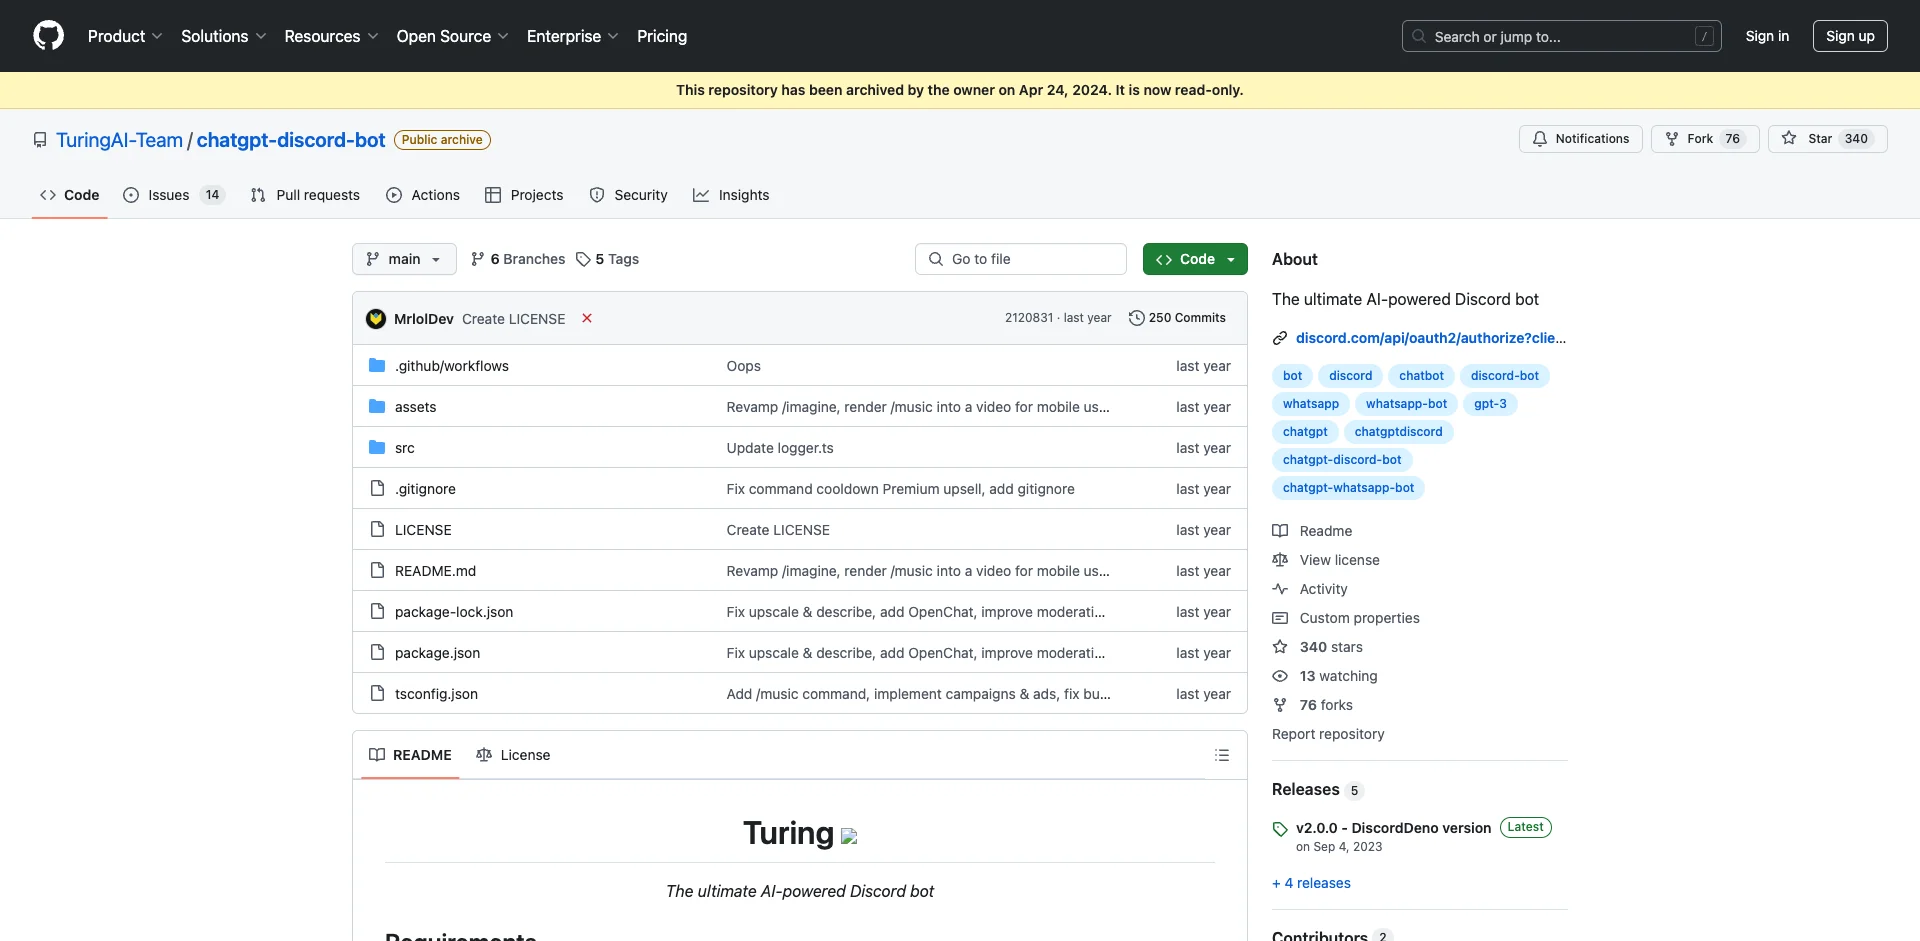
Task: Click the package-lock.json file icon
Action: pos(377,612)
